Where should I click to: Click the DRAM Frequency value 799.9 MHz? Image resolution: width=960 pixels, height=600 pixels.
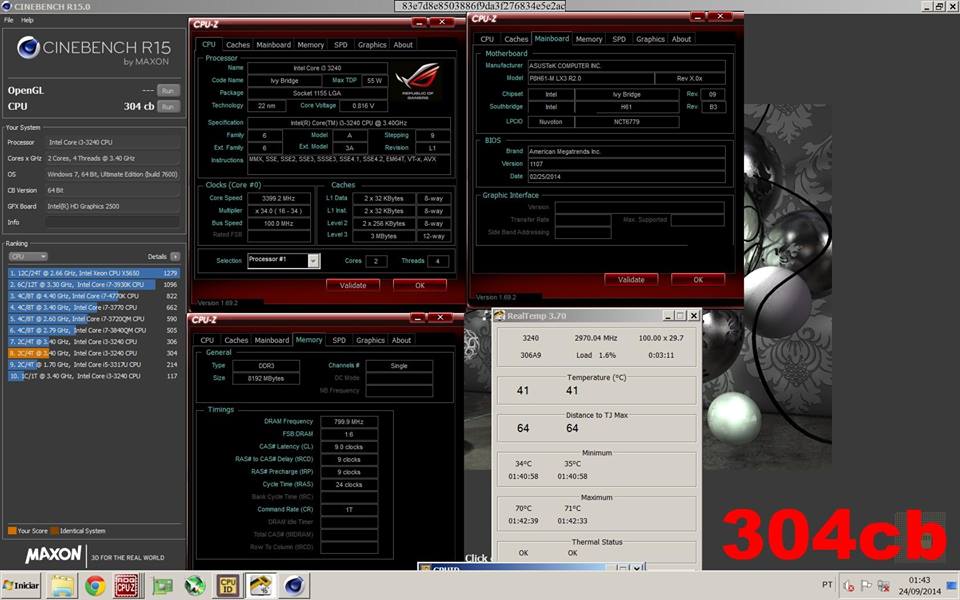click(x=349, y=422)
